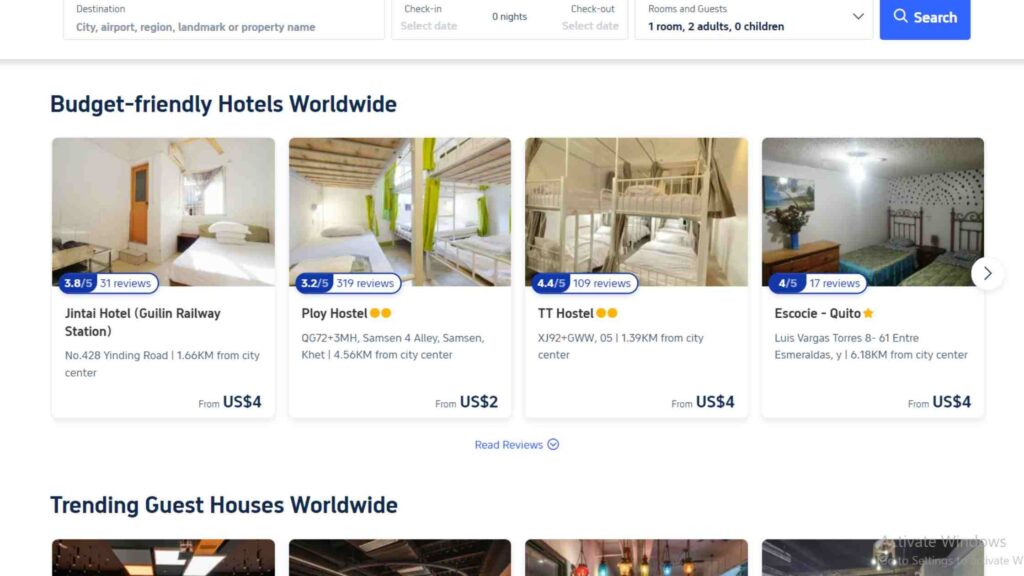
Task: Click the Destination input field
Action: 224,19
